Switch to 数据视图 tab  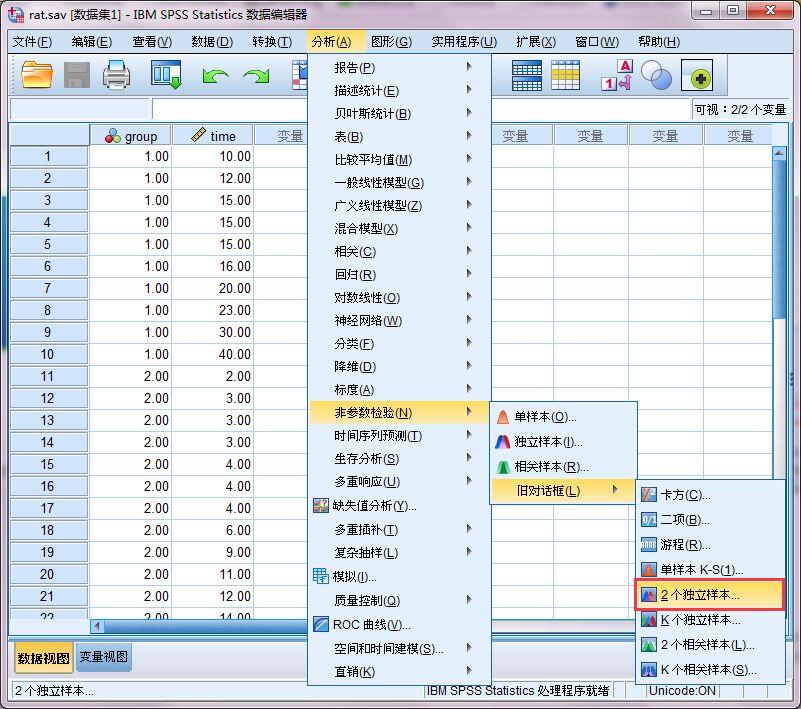pos(43,658)
